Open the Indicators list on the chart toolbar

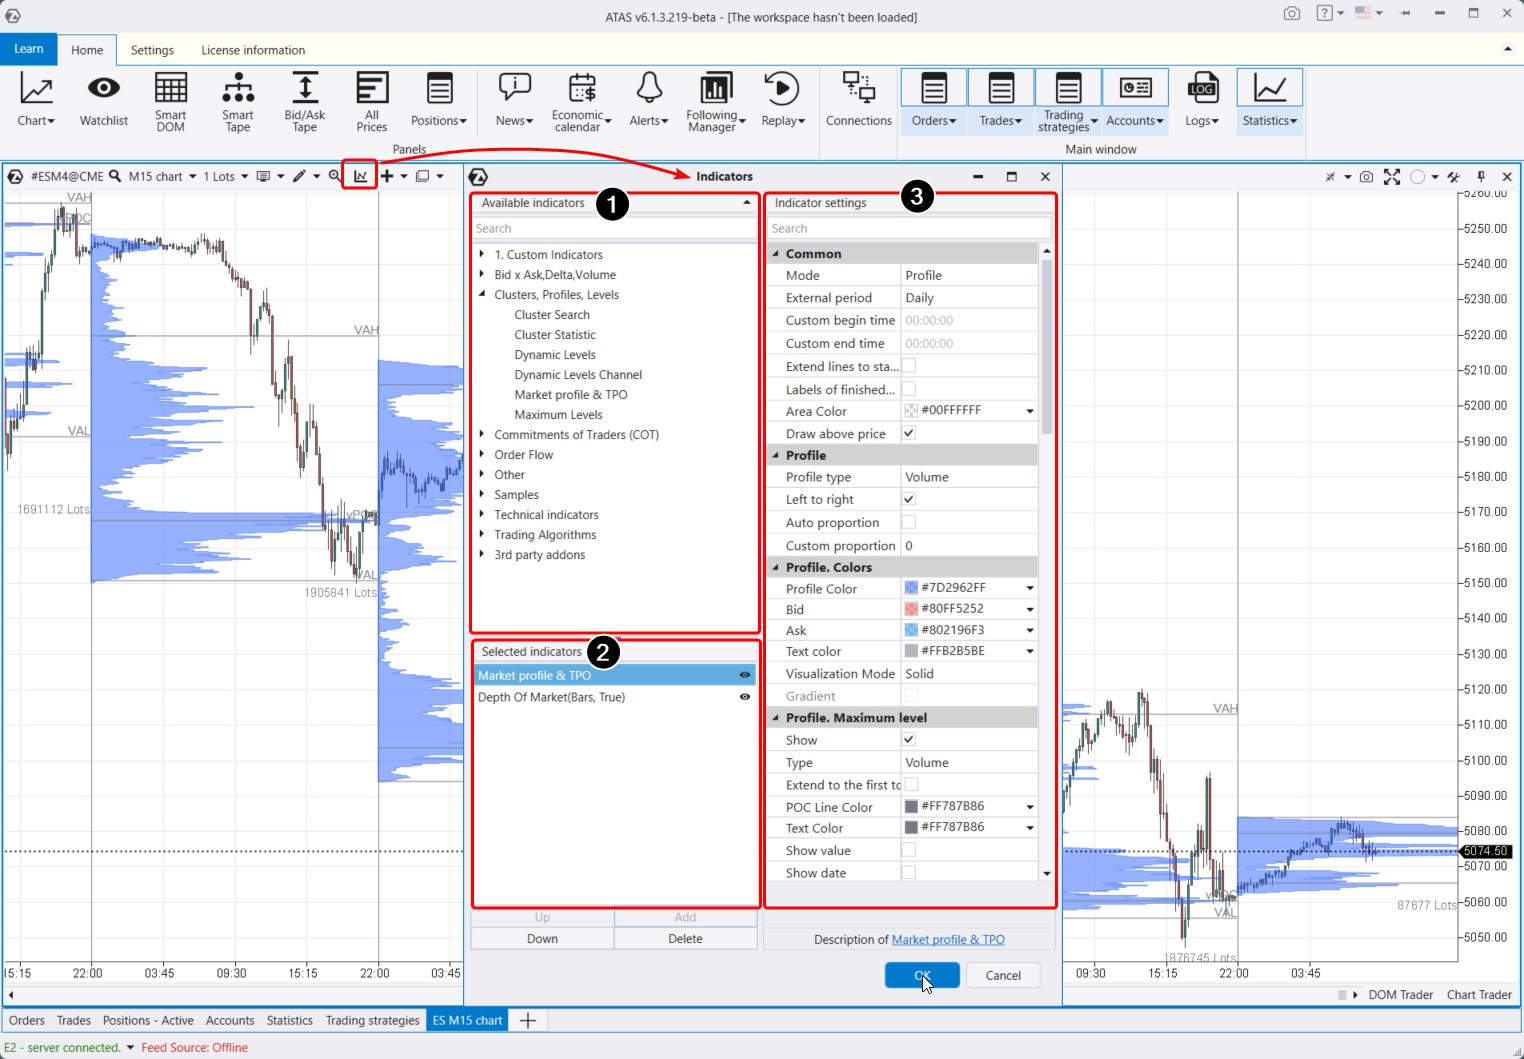(x=359, y=176)
